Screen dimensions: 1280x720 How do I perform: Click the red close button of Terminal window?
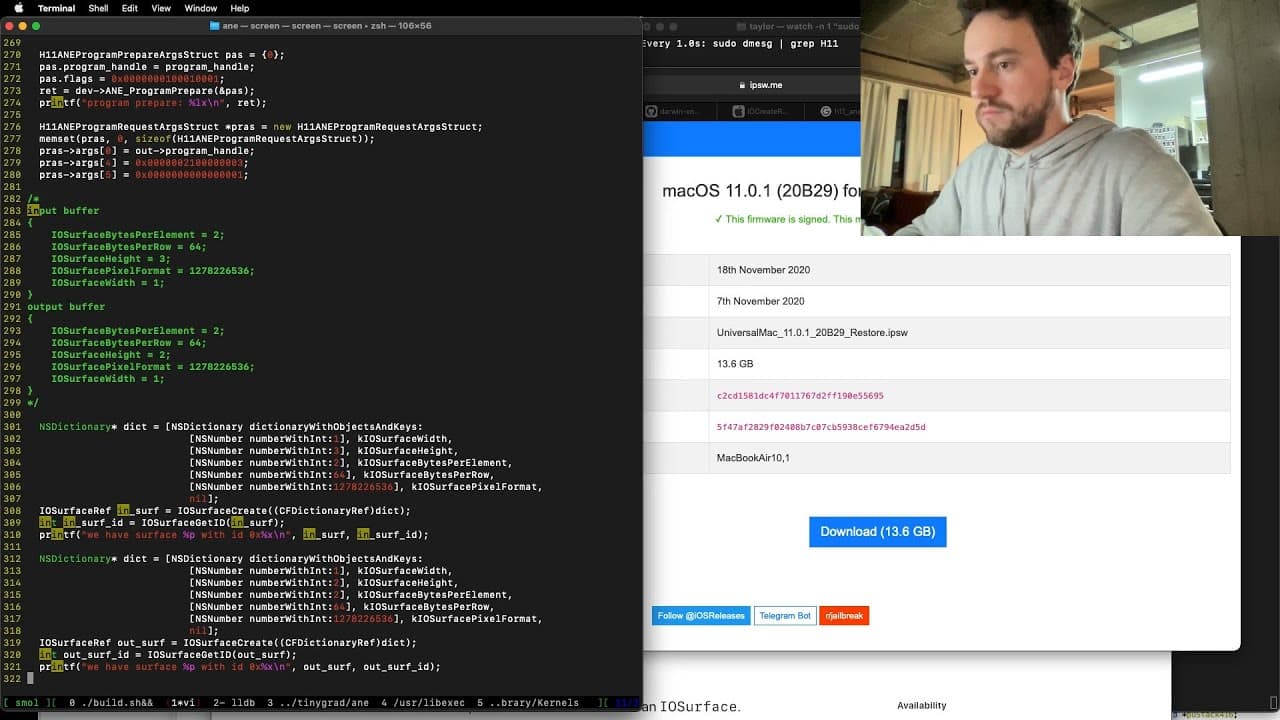point(9,25)
